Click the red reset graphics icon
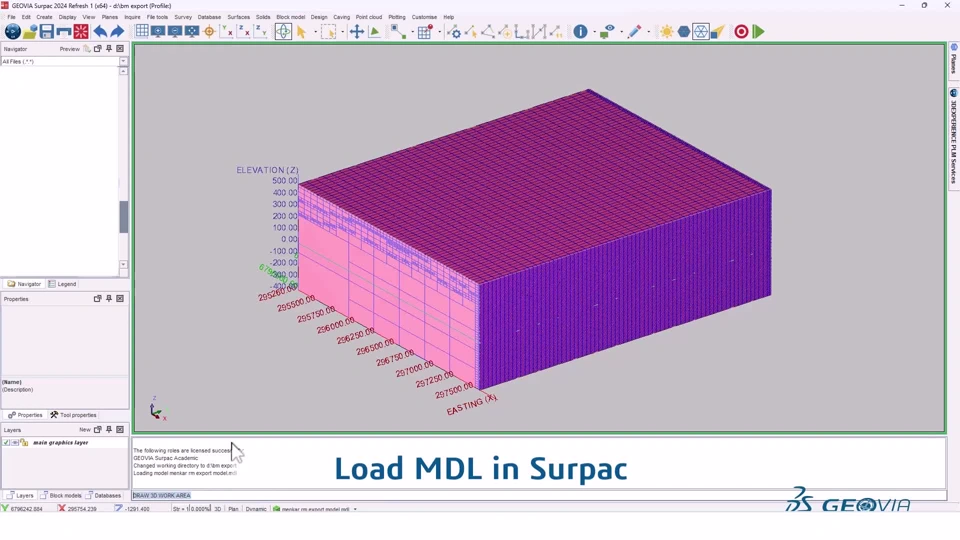Viewport: 960px width, 540px height. point(81,32)
